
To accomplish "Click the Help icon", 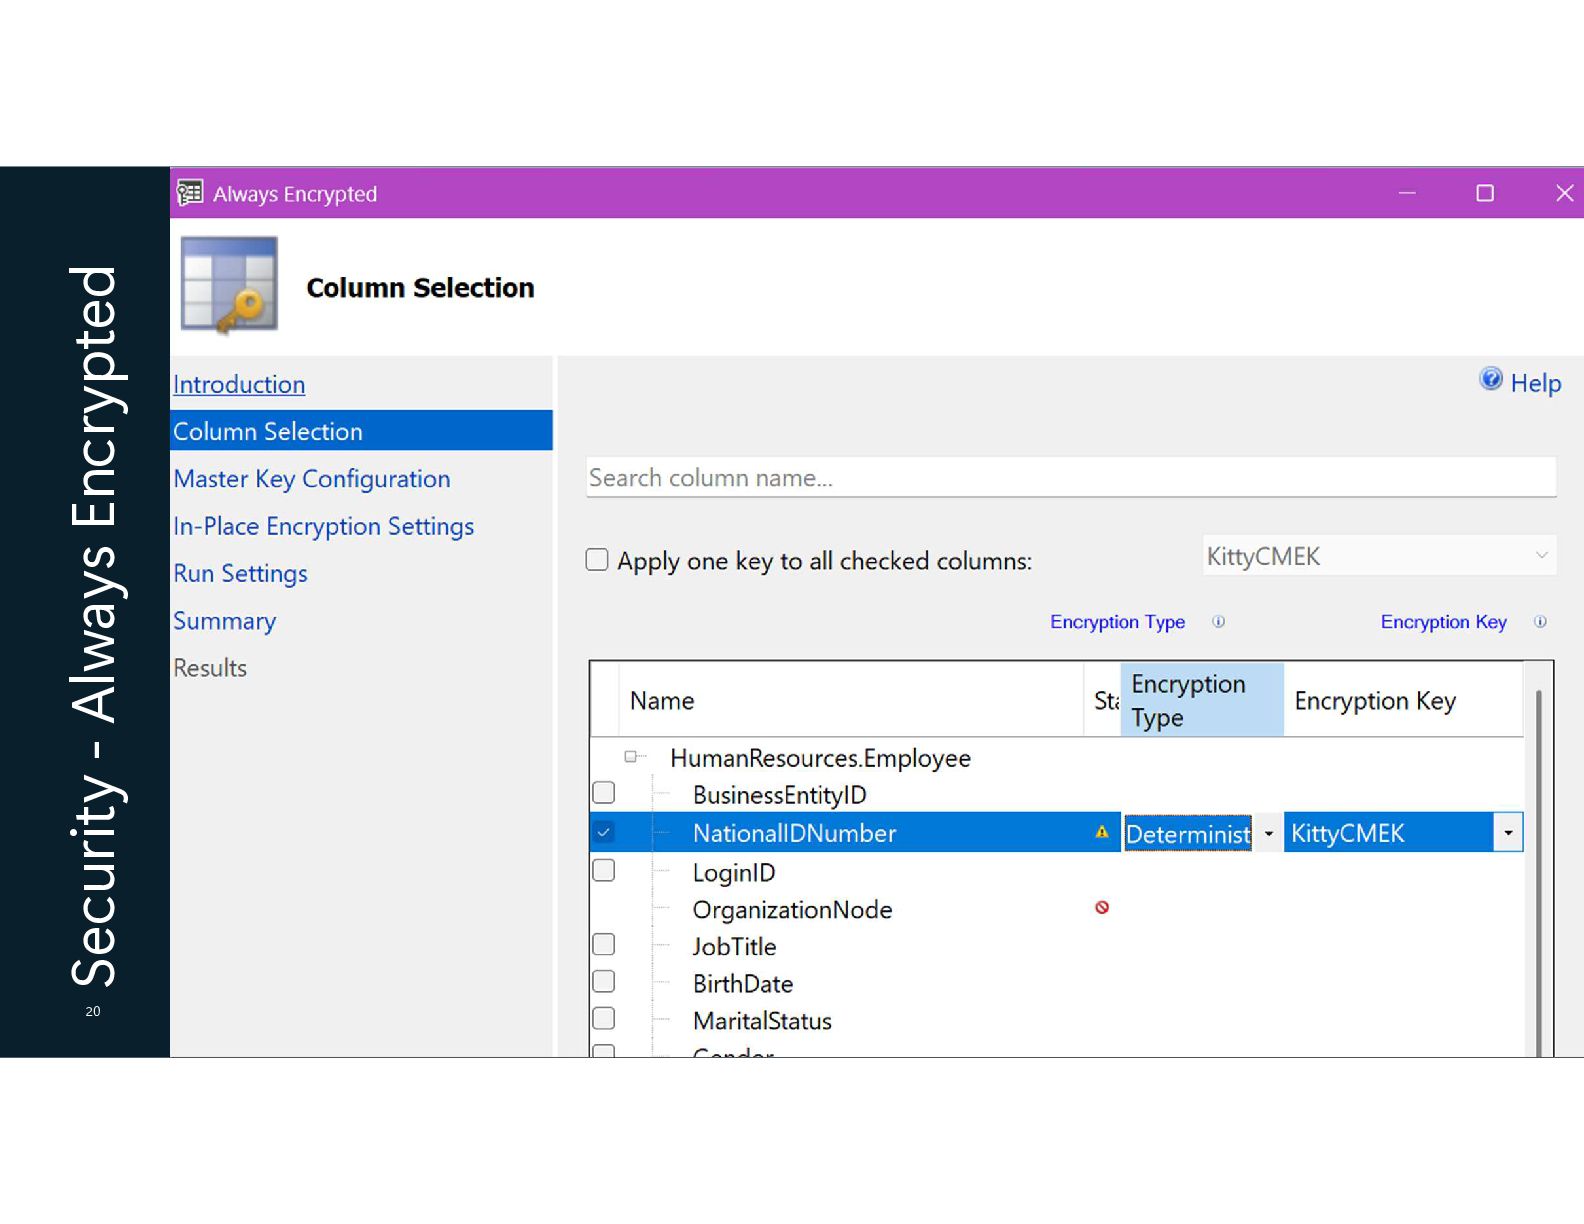I will [x=1490, y=379].
